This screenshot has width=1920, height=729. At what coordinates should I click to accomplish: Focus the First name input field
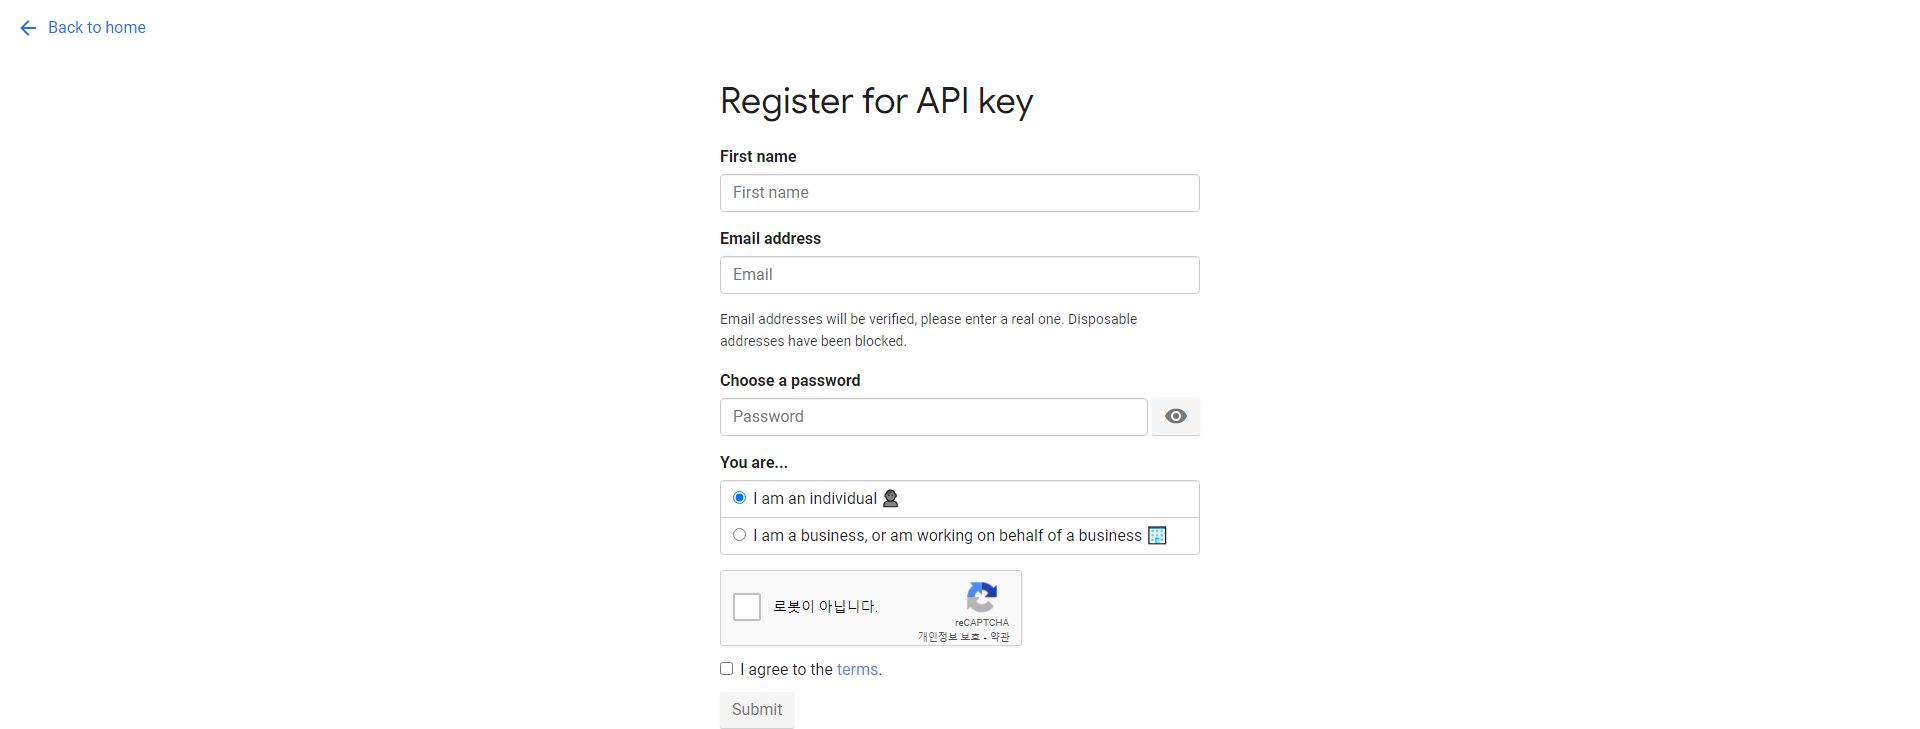[960, 193]
